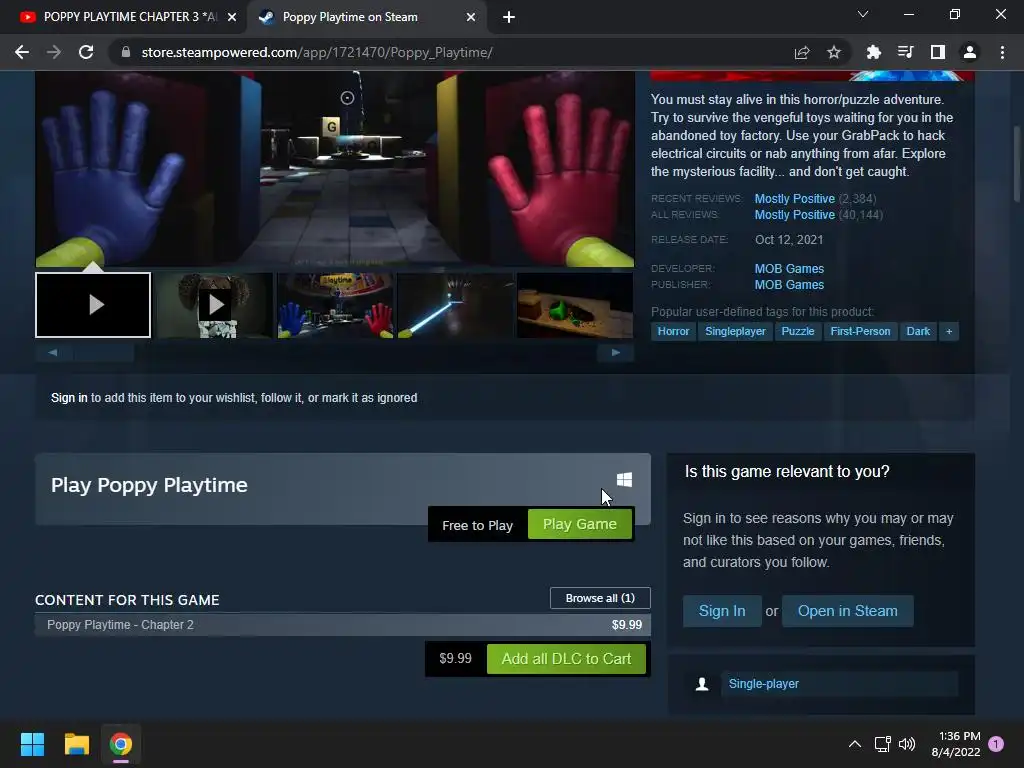Click the Sign in wishlist link
The image size is (1024, 768).
(69, 398)
